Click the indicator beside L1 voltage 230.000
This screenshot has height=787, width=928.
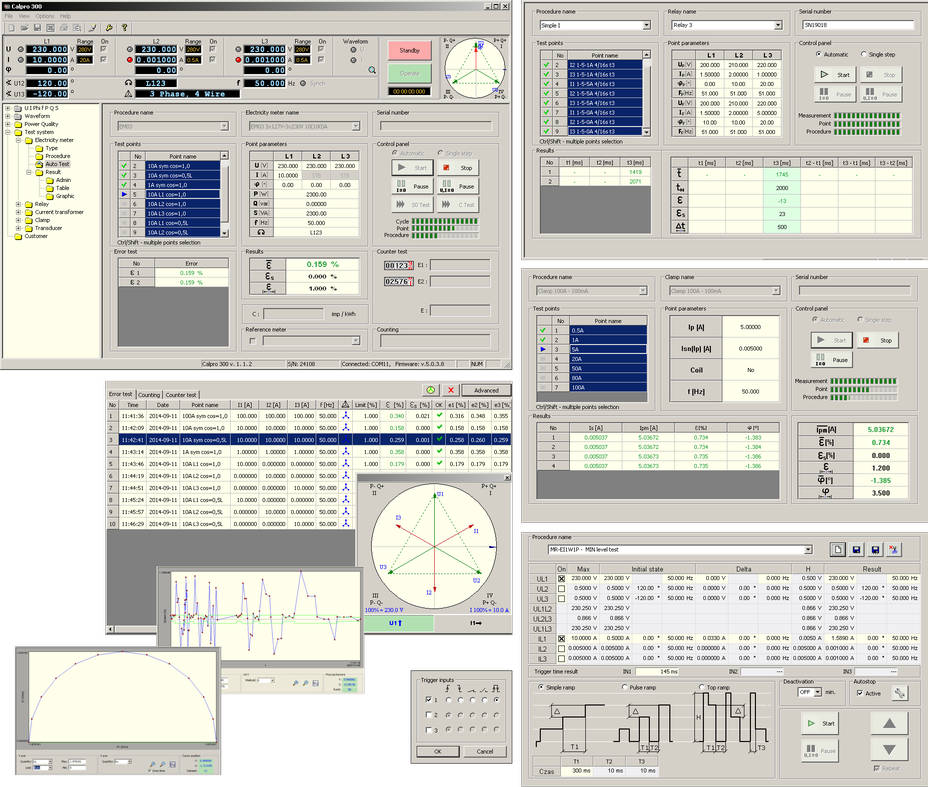tap(21, 50)
